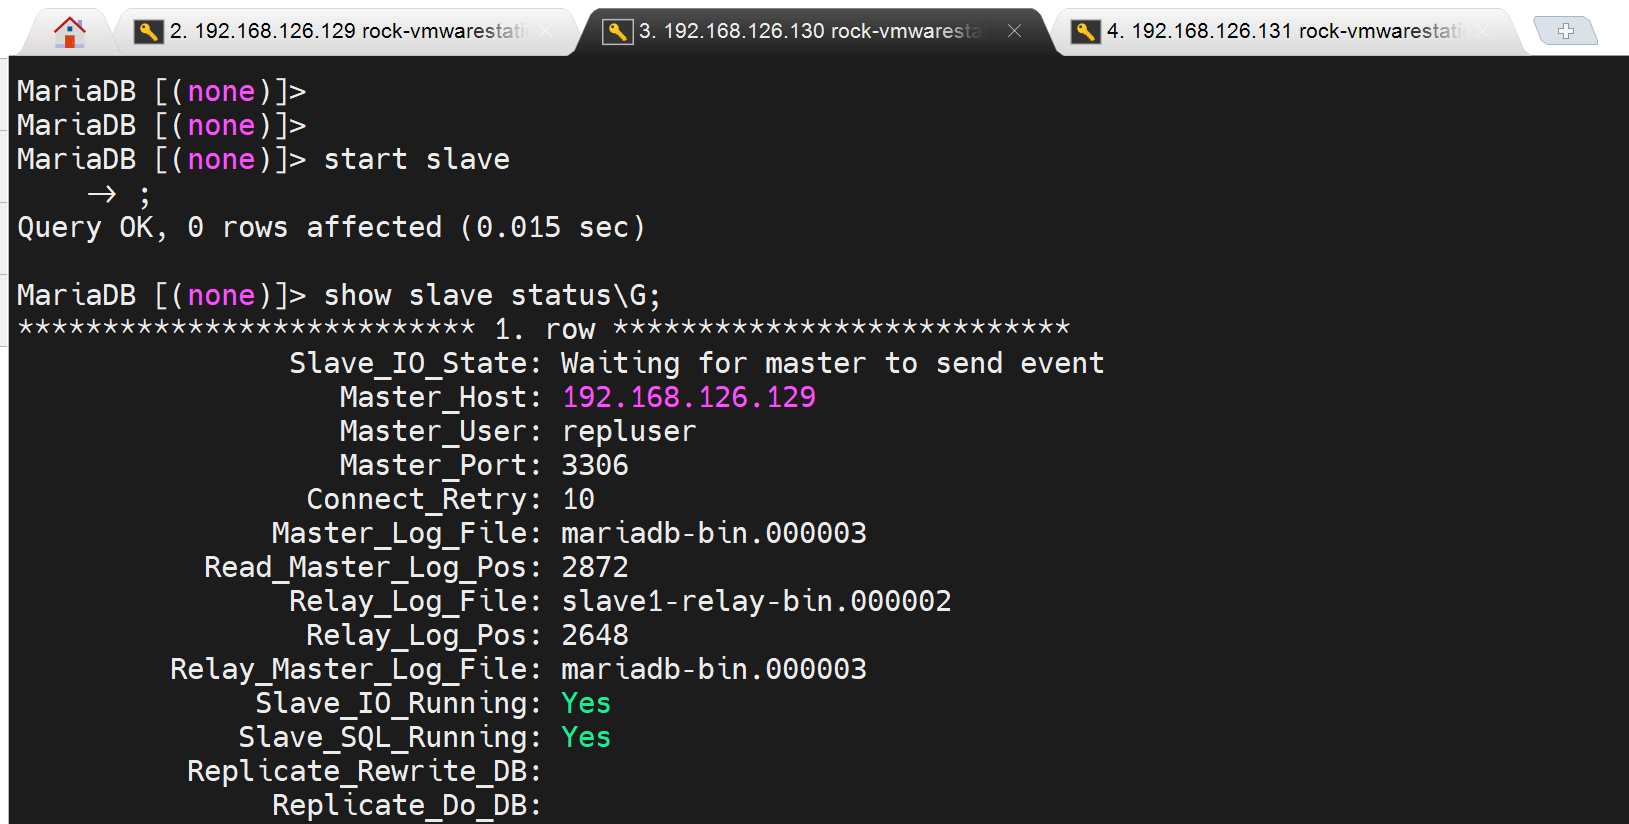Close the 192.168.126.131 session tab
The image size is (1629, 824).
(x=1482, y=31)
